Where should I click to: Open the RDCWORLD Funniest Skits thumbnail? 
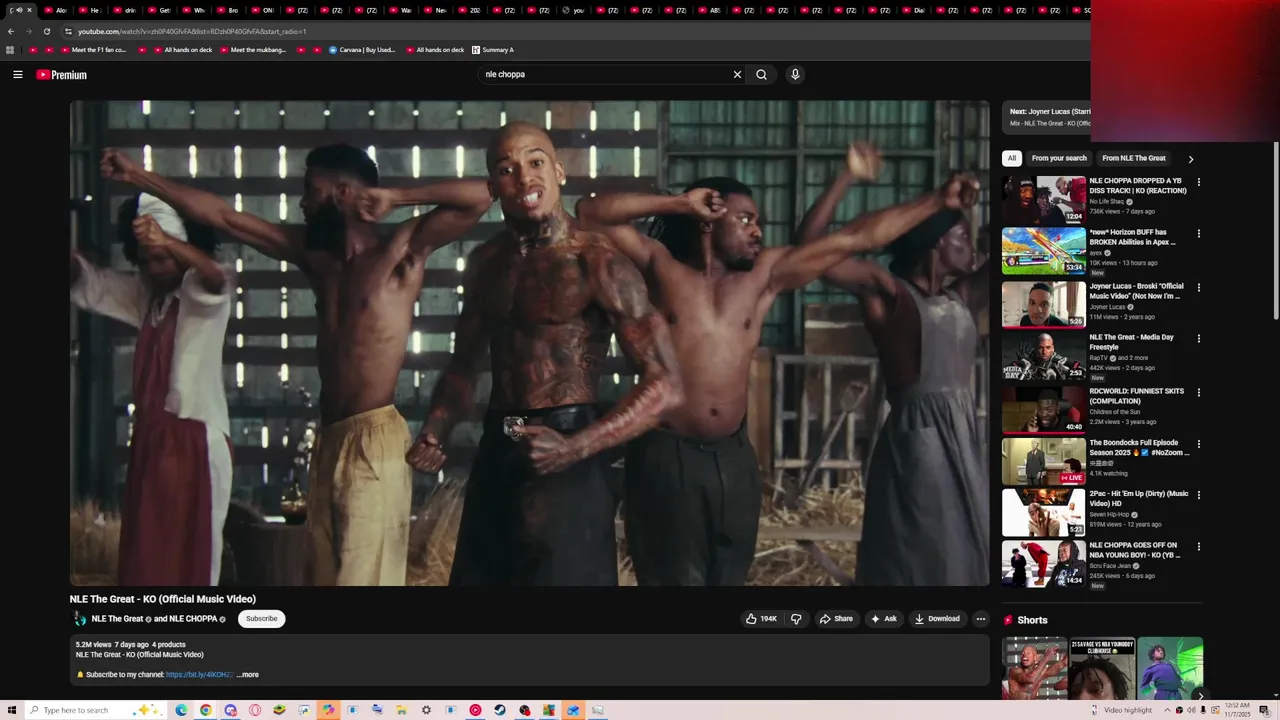point(1044,410)
